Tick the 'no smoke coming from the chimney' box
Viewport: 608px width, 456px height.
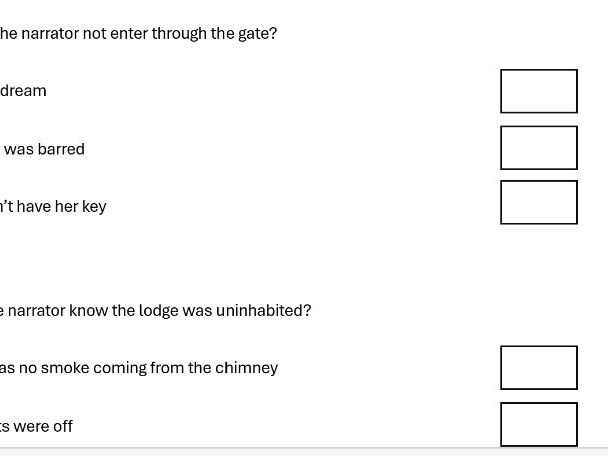[x=539, y=367]
